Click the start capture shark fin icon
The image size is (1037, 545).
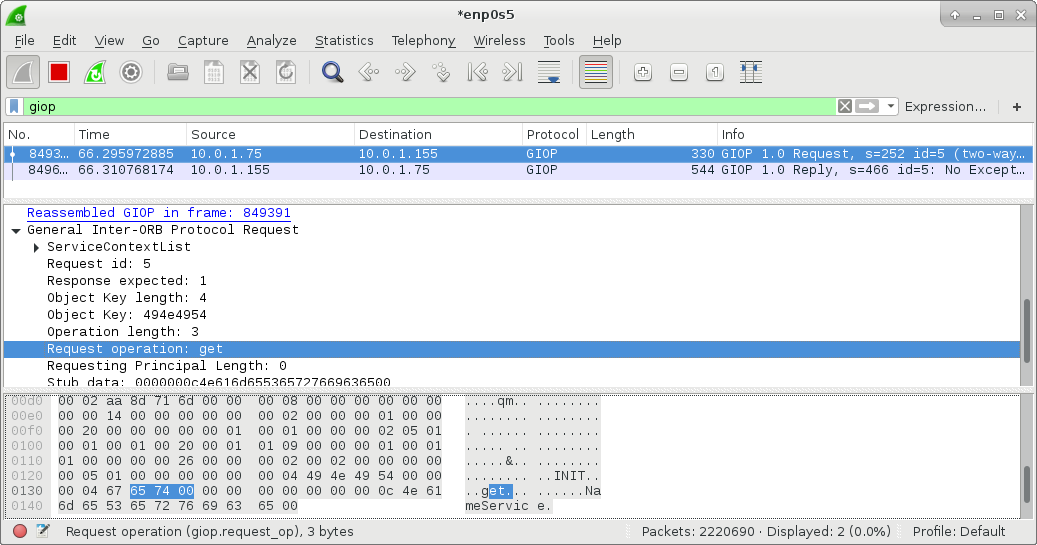coord(23,72)
